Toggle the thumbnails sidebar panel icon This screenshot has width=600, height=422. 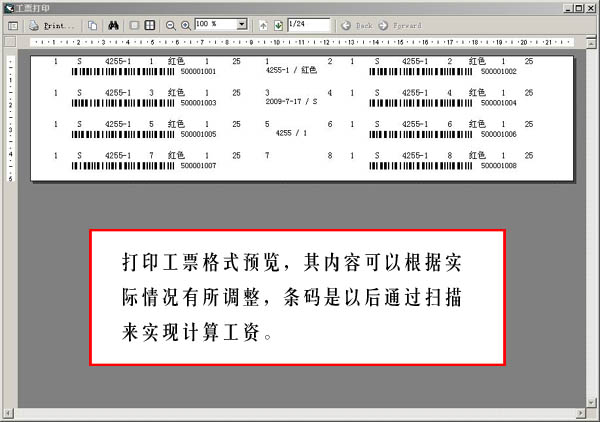(x=13, y=26)
